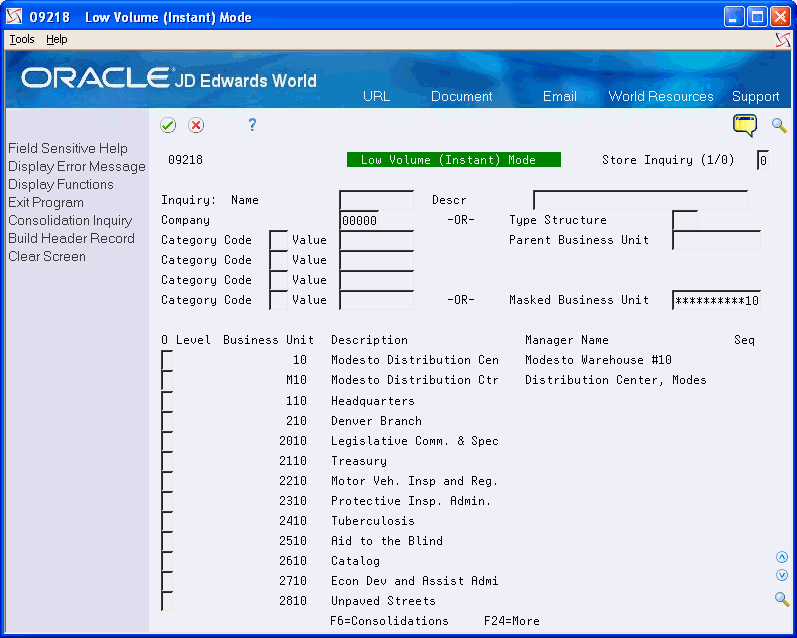The width and height of the screenshot is (797, 638).
Task: Click the bottom-right magnifier zoom icon
Action: tap(782, 599)
